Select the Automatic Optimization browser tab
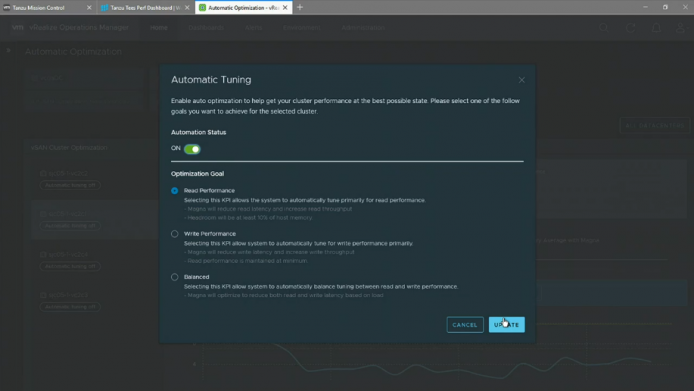Viewport: 694px width, 391px height. [x=243, y=8]
